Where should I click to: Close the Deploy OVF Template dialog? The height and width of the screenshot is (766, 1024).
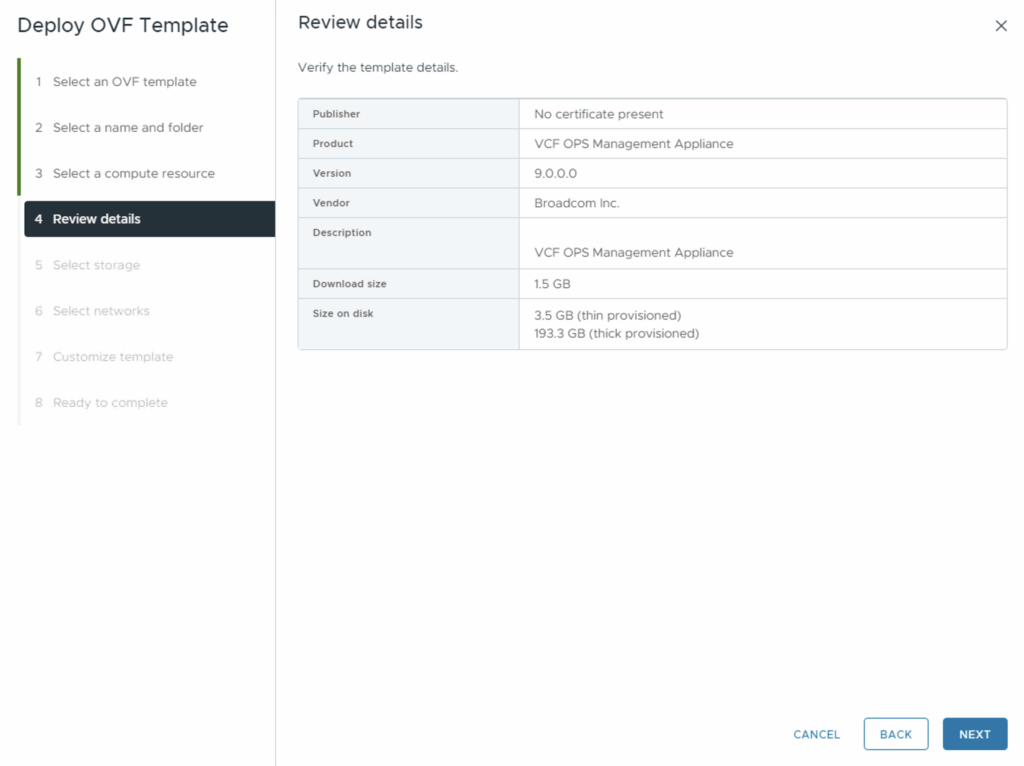1001,26
